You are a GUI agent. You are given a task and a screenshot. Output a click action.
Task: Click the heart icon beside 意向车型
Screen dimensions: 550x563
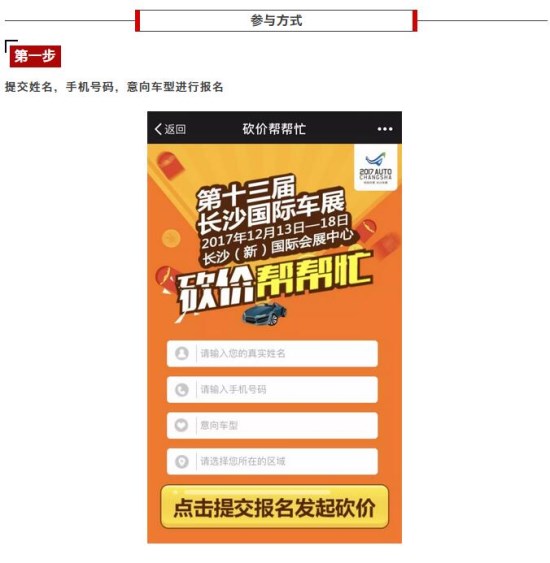182,425
